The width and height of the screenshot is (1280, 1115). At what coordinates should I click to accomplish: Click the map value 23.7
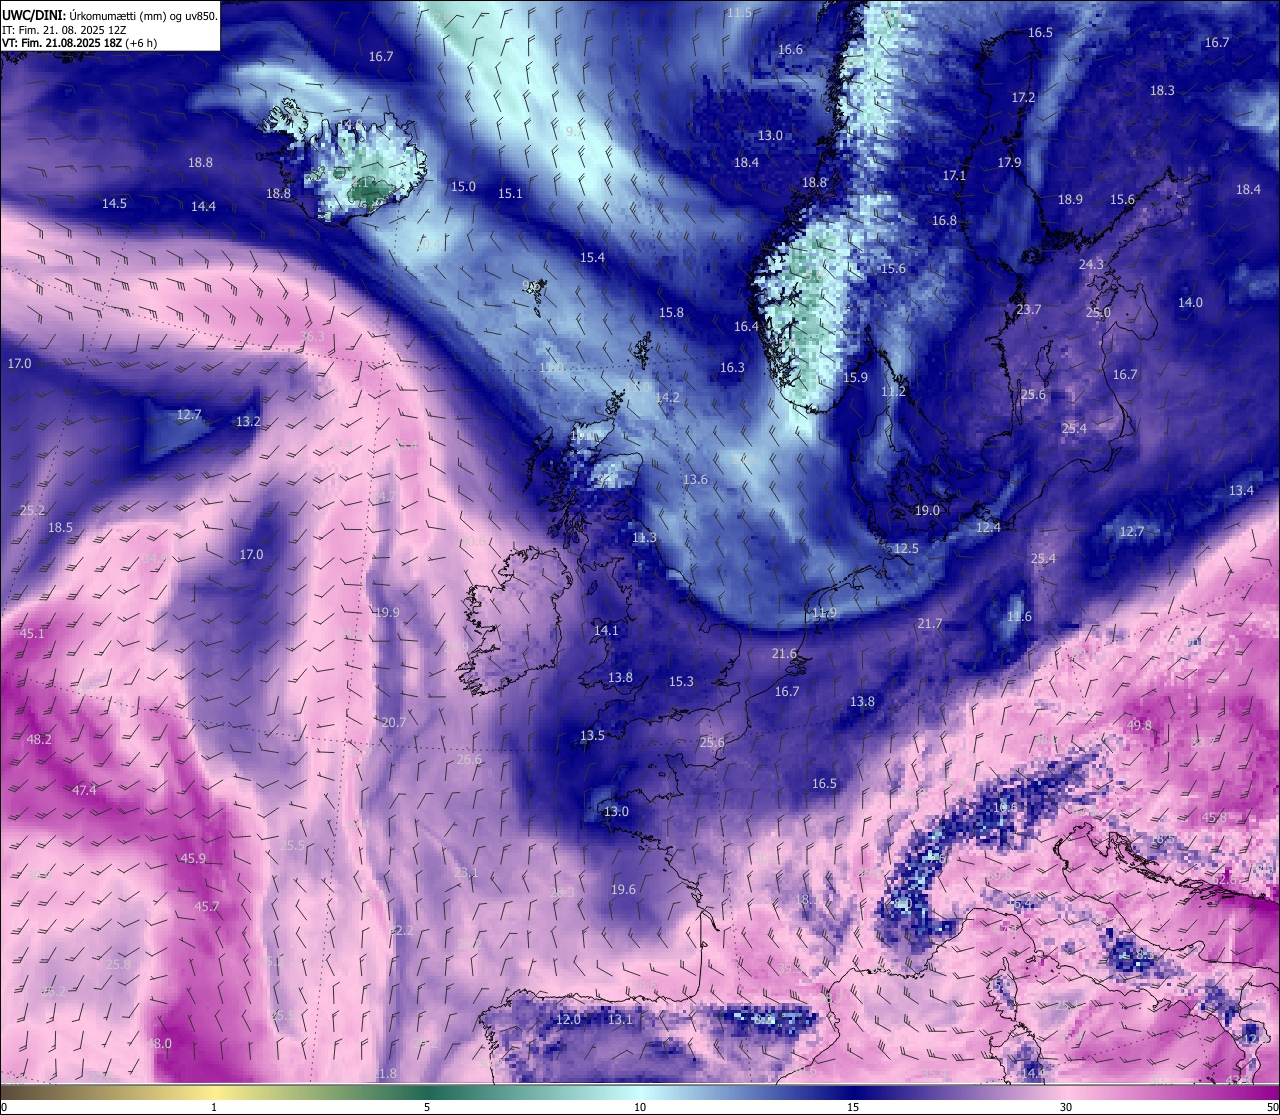pos(1028,310)
